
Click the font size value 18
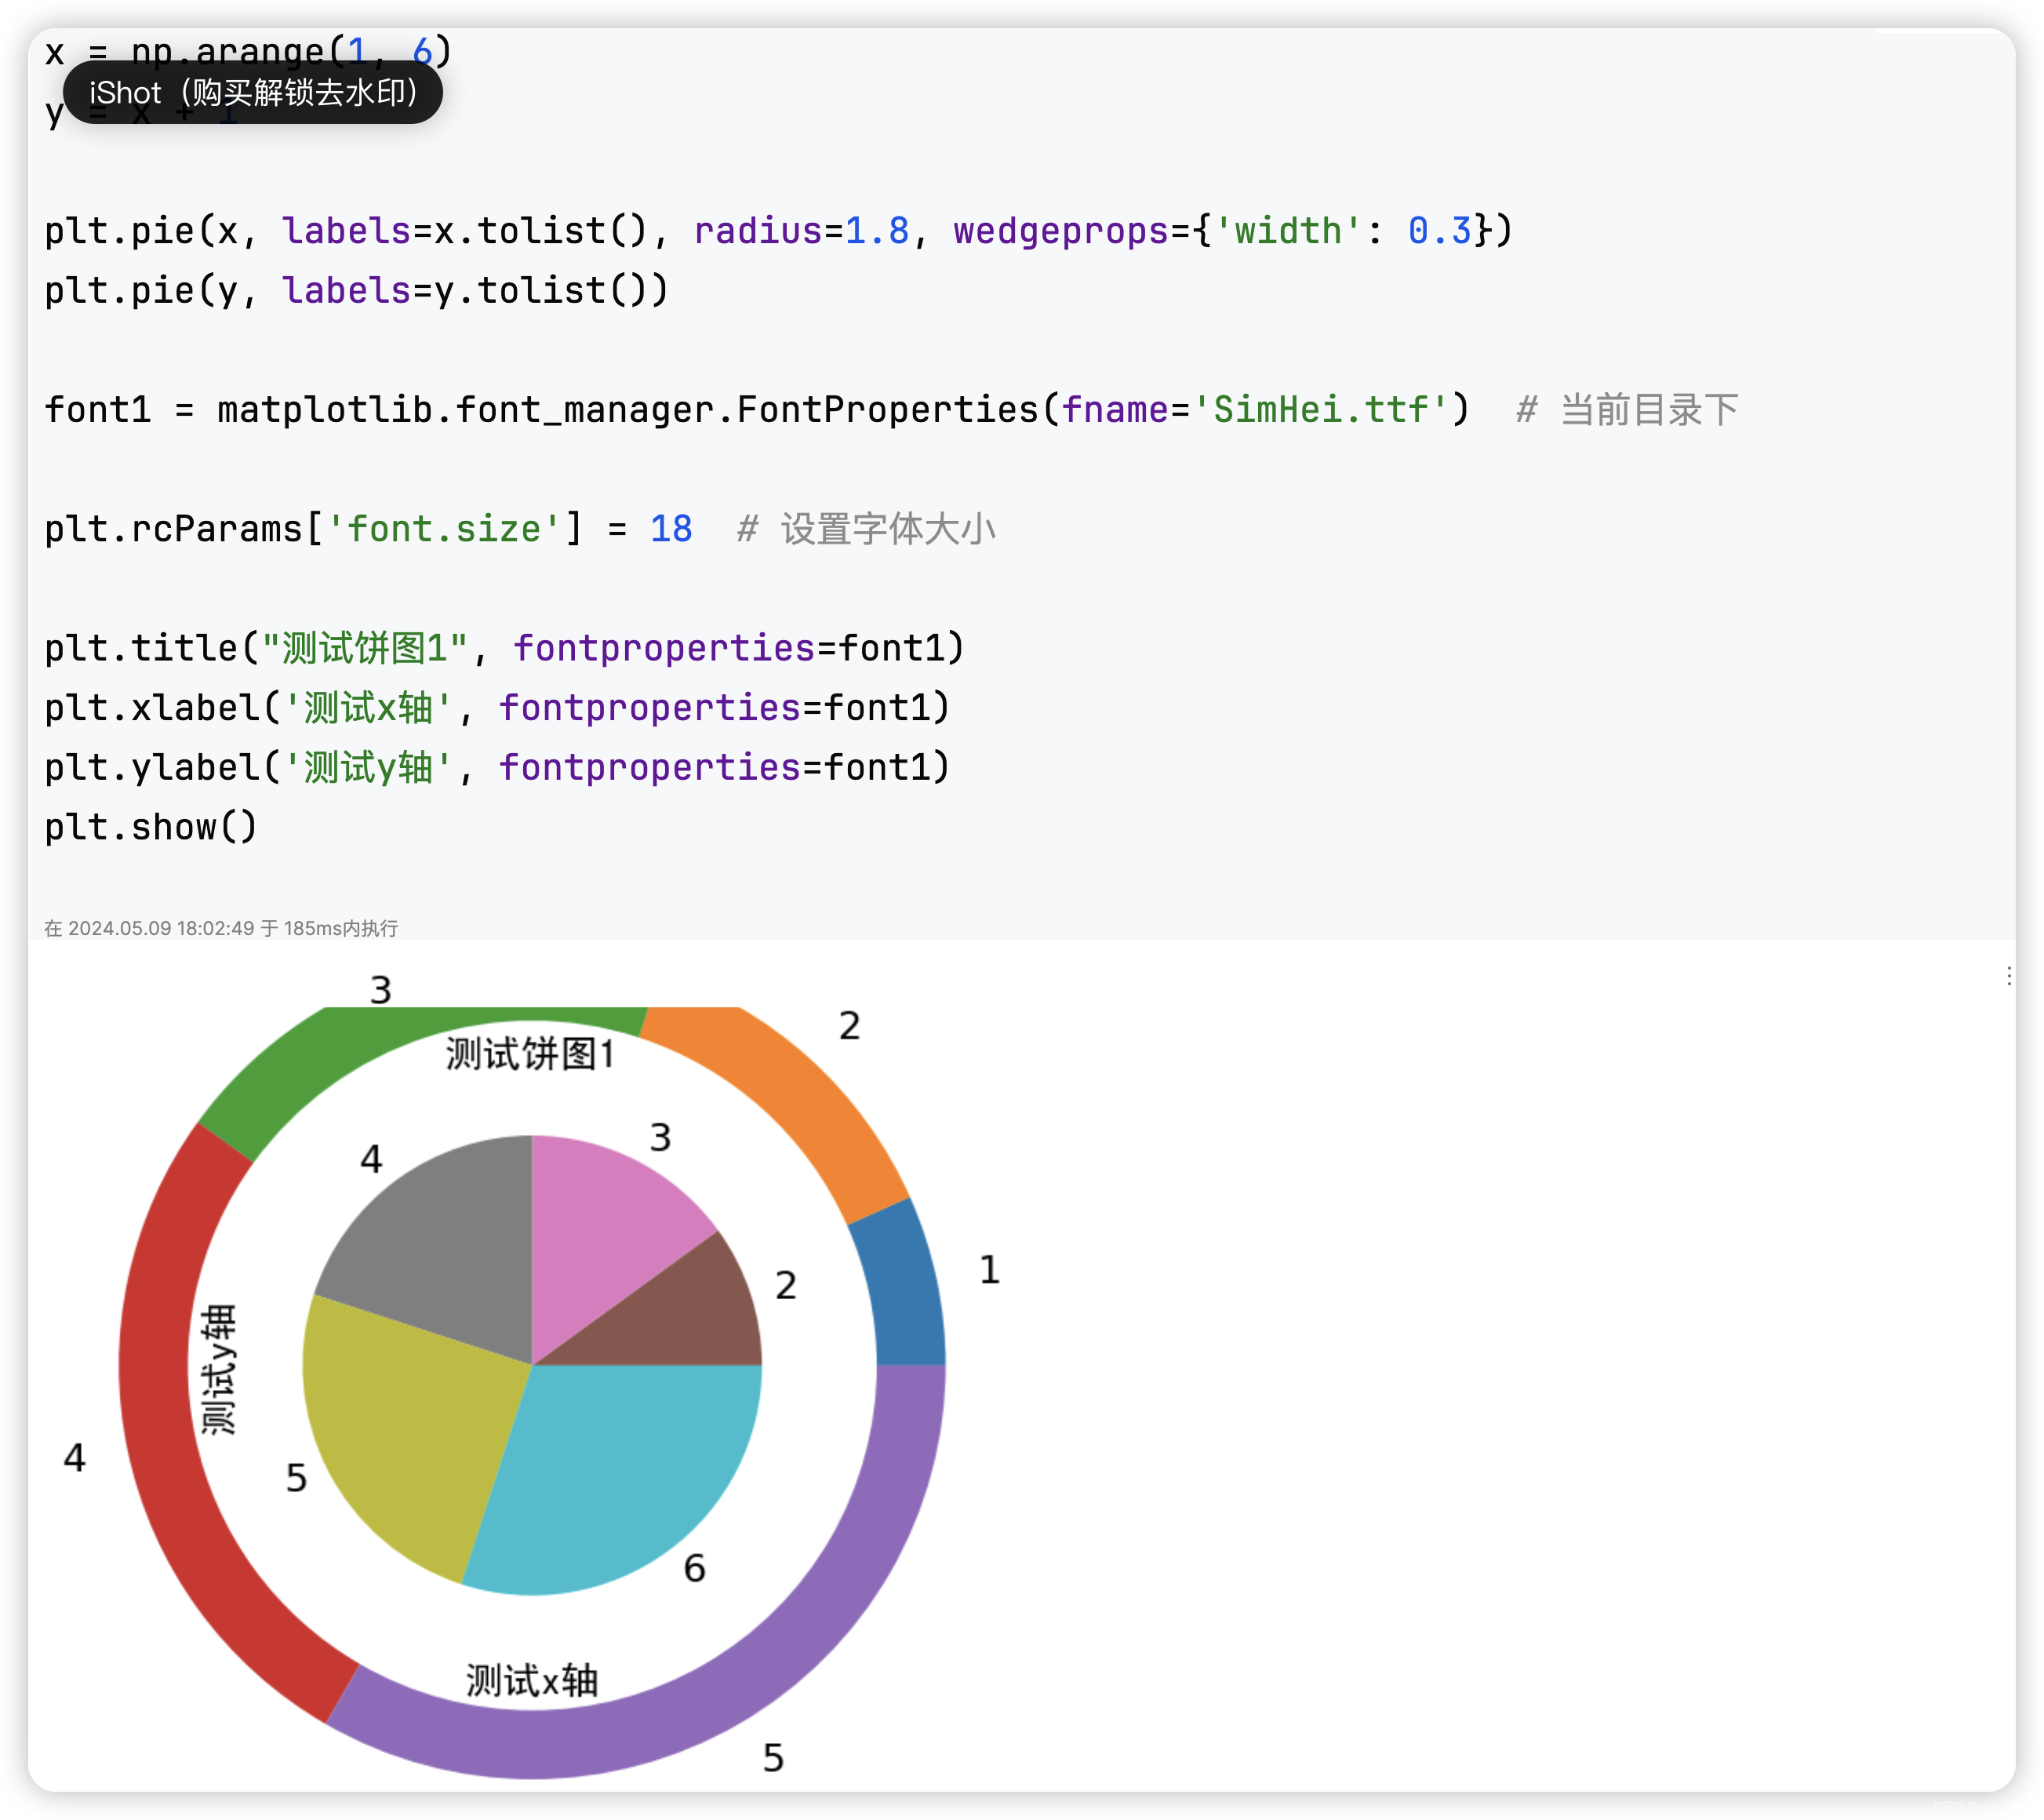point(671,529)
